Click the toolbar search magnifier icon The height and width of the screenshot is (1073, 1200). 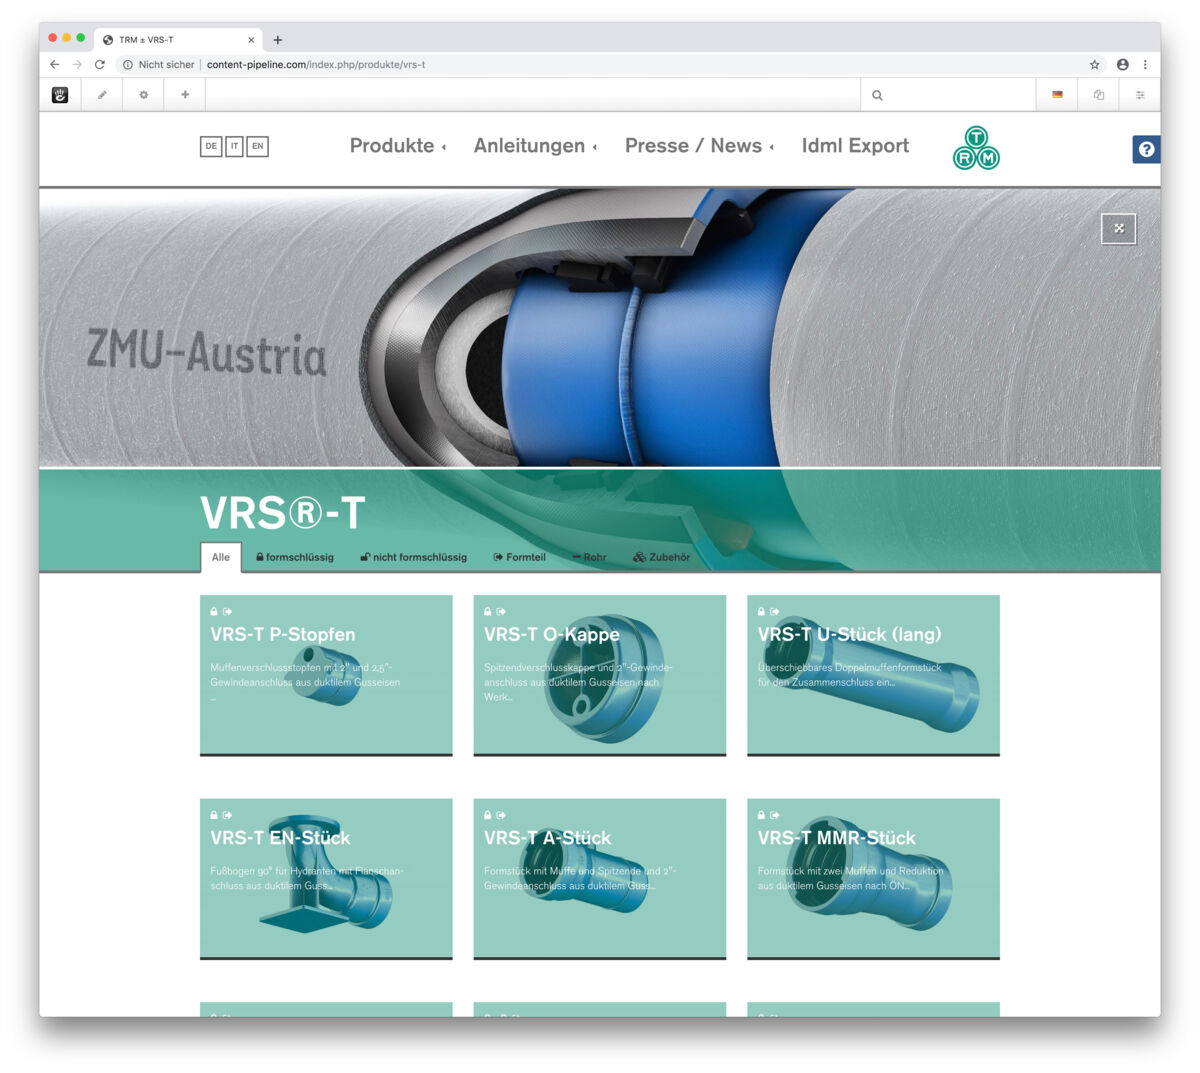pyautogui.click(x=877, y=96)
